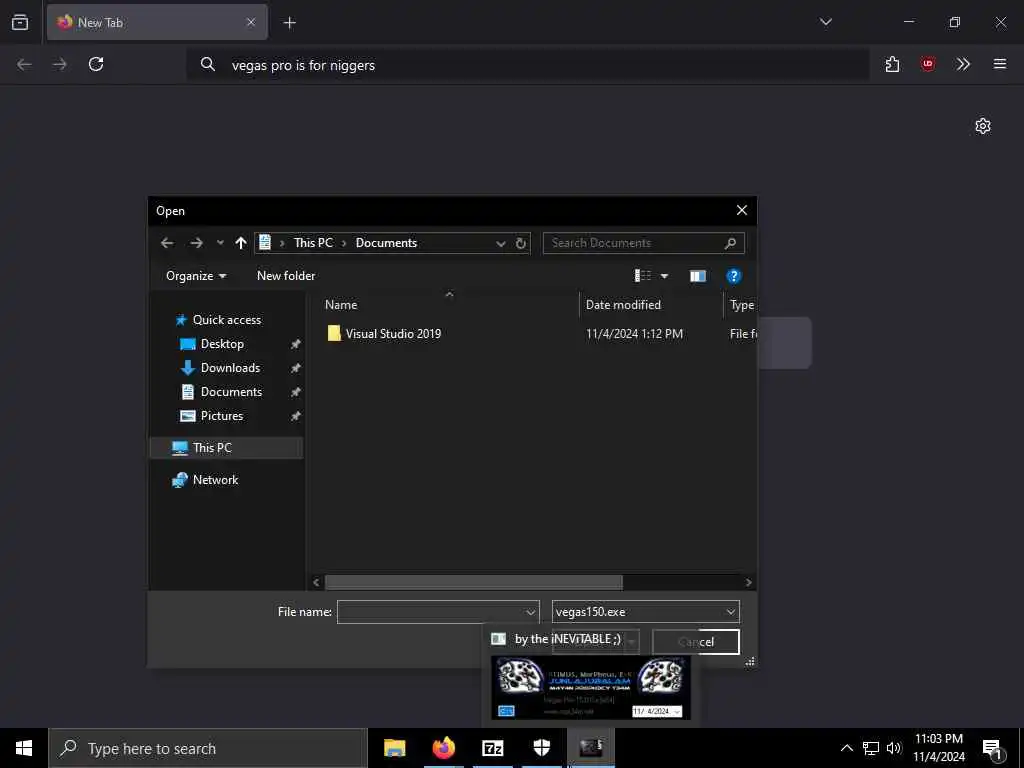Open Desktop in navigation pane
The width and height of the screenshot is (1024, 768).
(x=222, y=344)
